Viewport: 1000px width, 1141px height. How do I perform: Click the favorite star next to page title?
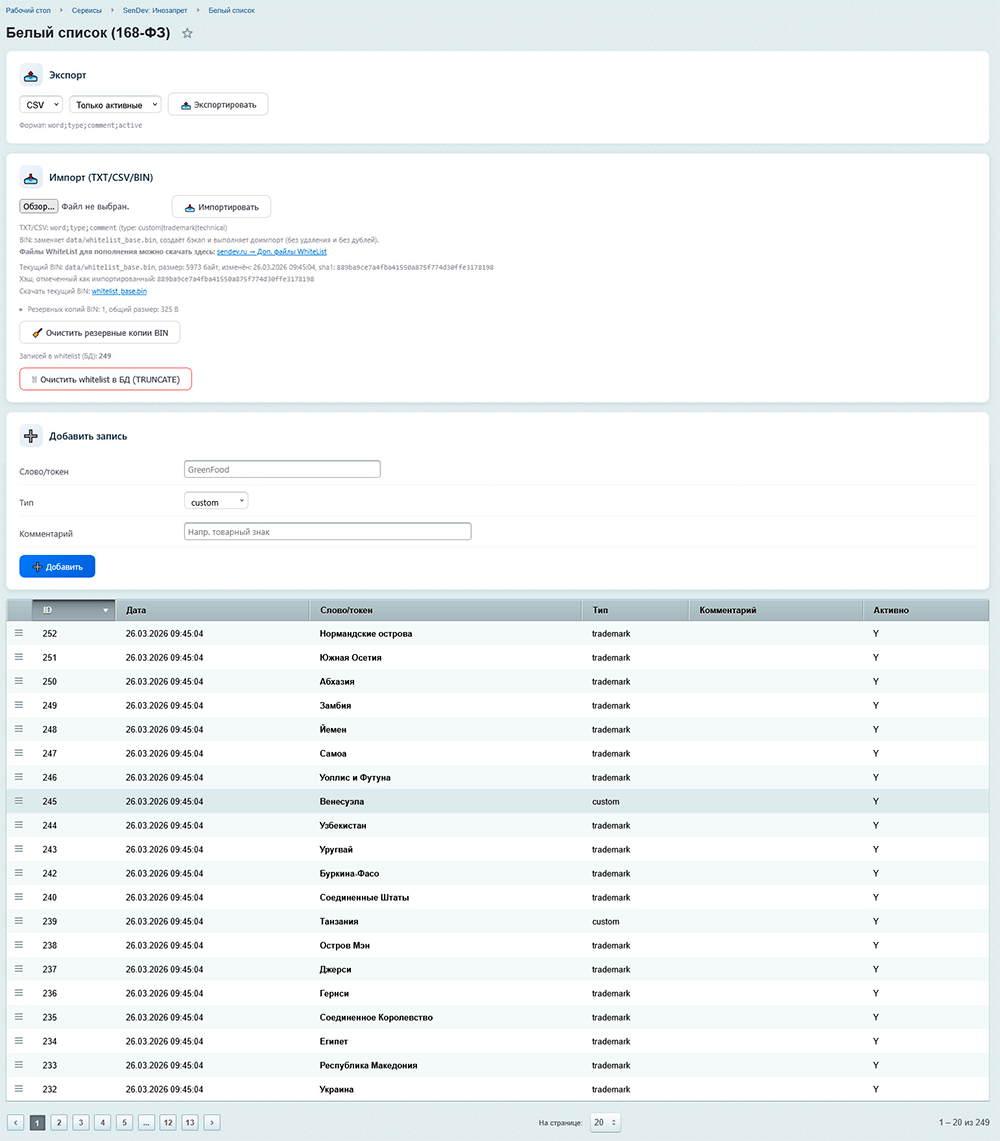(187, 33)
